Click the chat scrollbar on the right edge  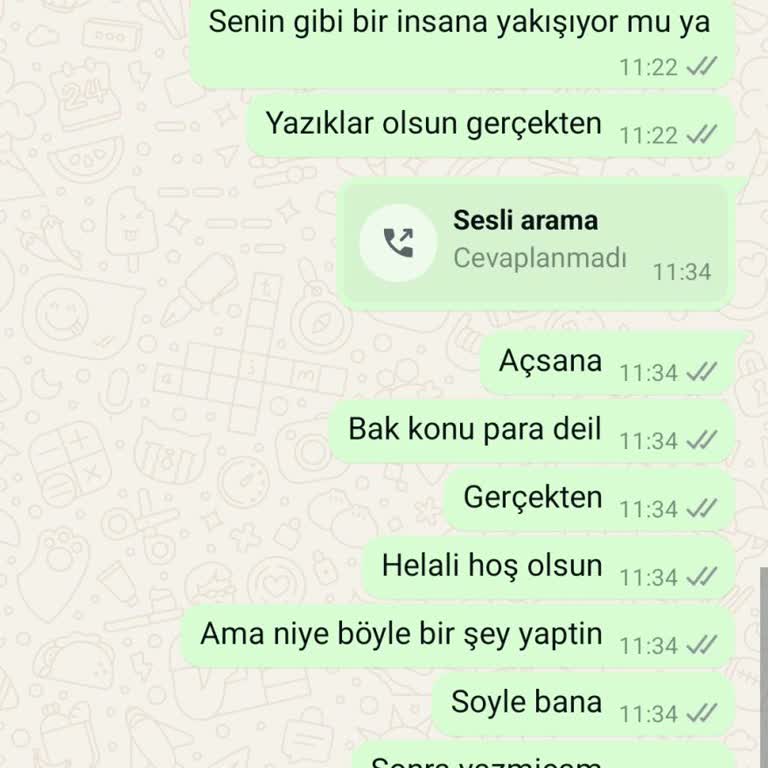click(764, 668)
